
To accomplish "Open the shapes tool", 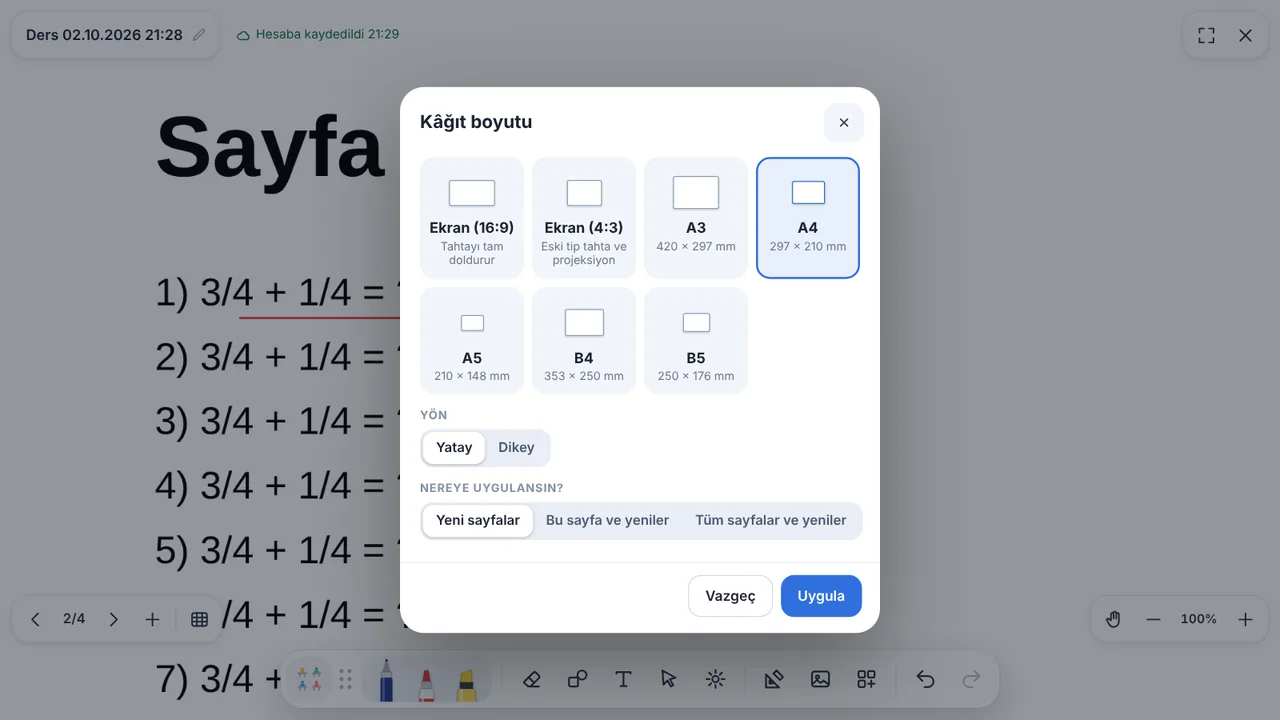I will coord(577,680).
